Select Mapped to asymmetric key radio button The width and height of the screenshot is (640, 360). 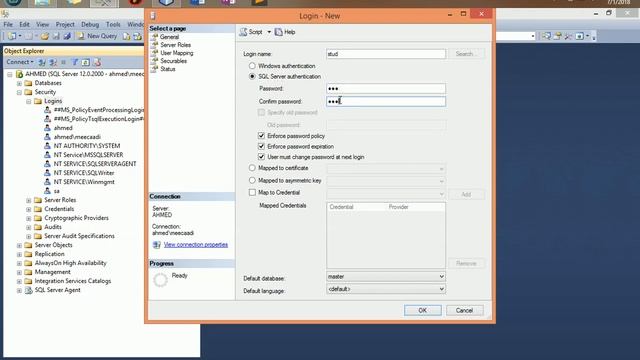(252, 180)
